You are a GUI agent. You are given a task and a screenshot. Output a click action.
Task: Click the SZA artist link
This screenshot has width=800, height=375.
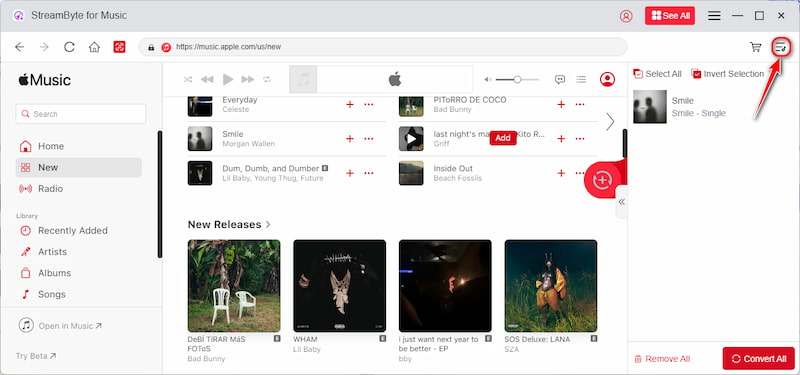[512, 349]
